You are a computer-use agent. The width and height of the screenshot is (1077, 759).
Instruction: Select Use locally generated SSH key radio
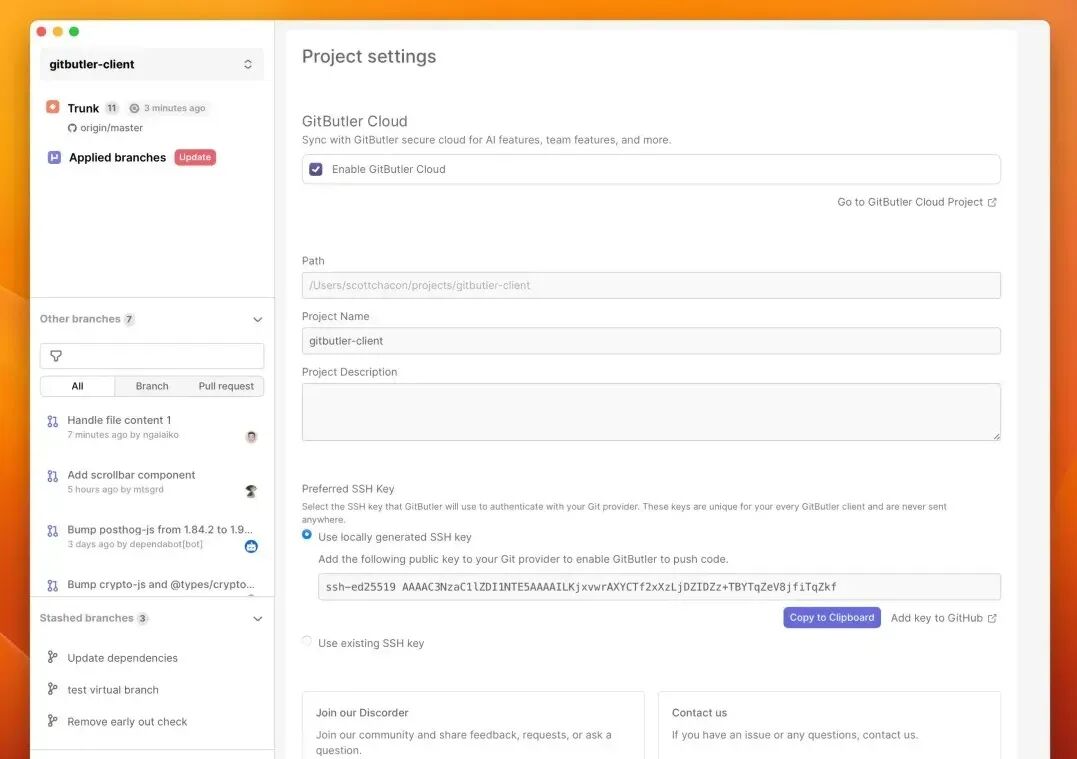[307, 534]
